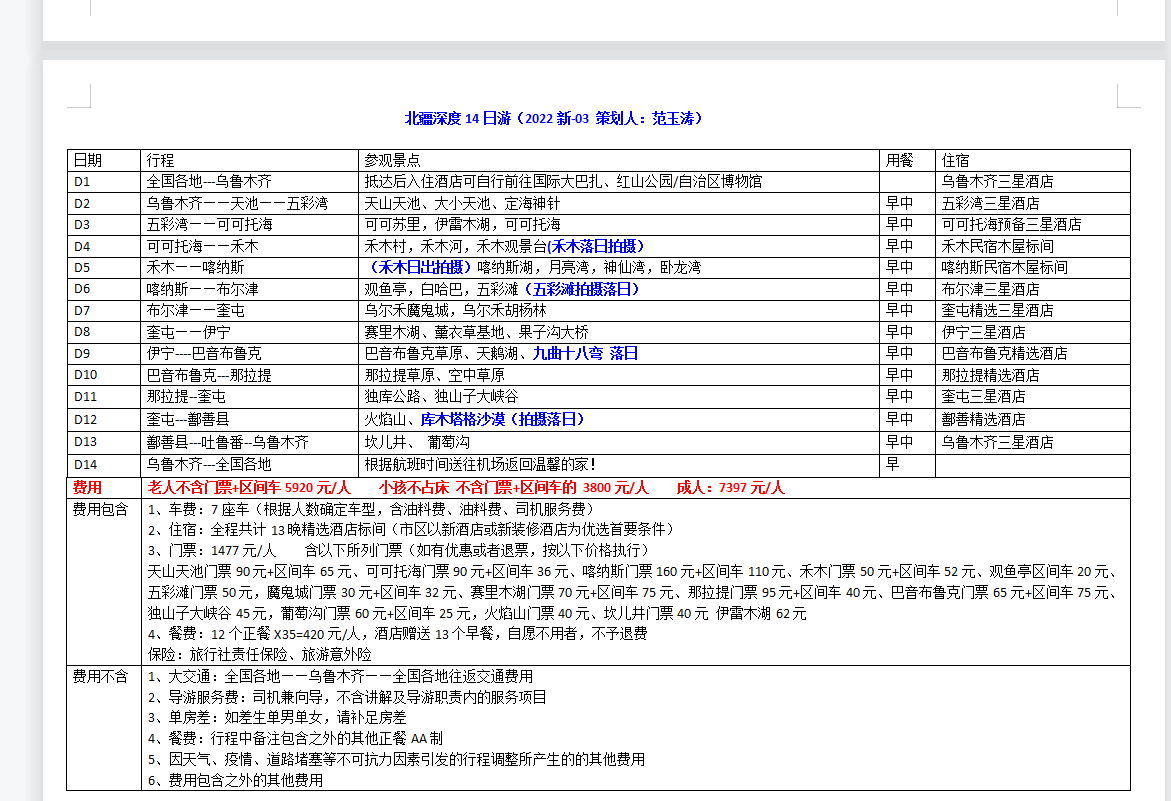Click the red "费用" row label

(88, 487)
